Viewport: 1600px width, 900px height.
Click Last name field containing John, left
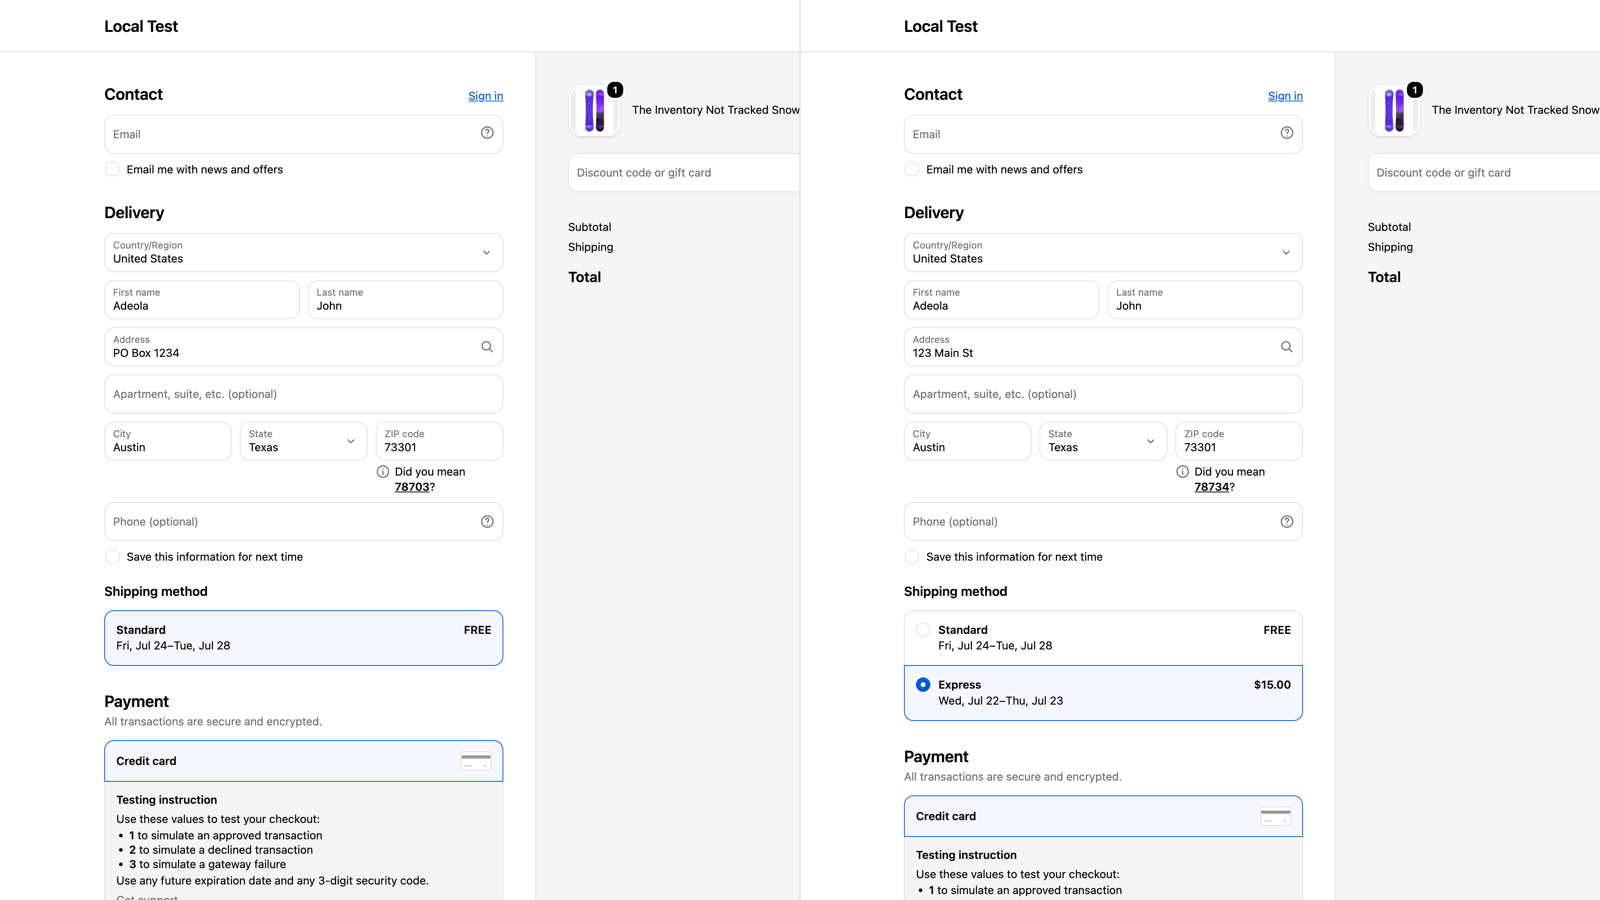click(x=405, y=299)
